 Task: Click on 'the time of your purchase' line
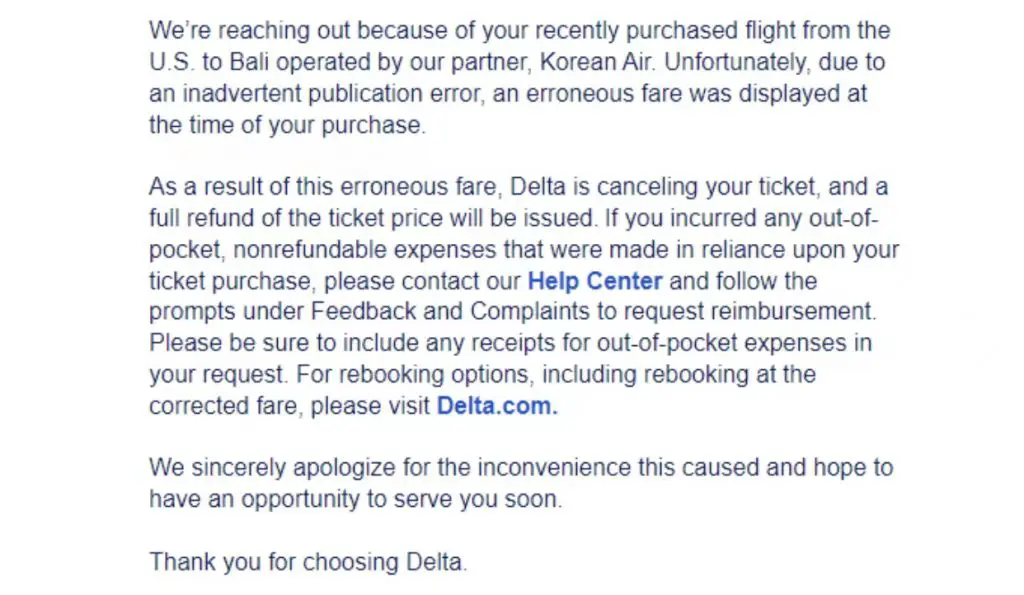point(287,125)
